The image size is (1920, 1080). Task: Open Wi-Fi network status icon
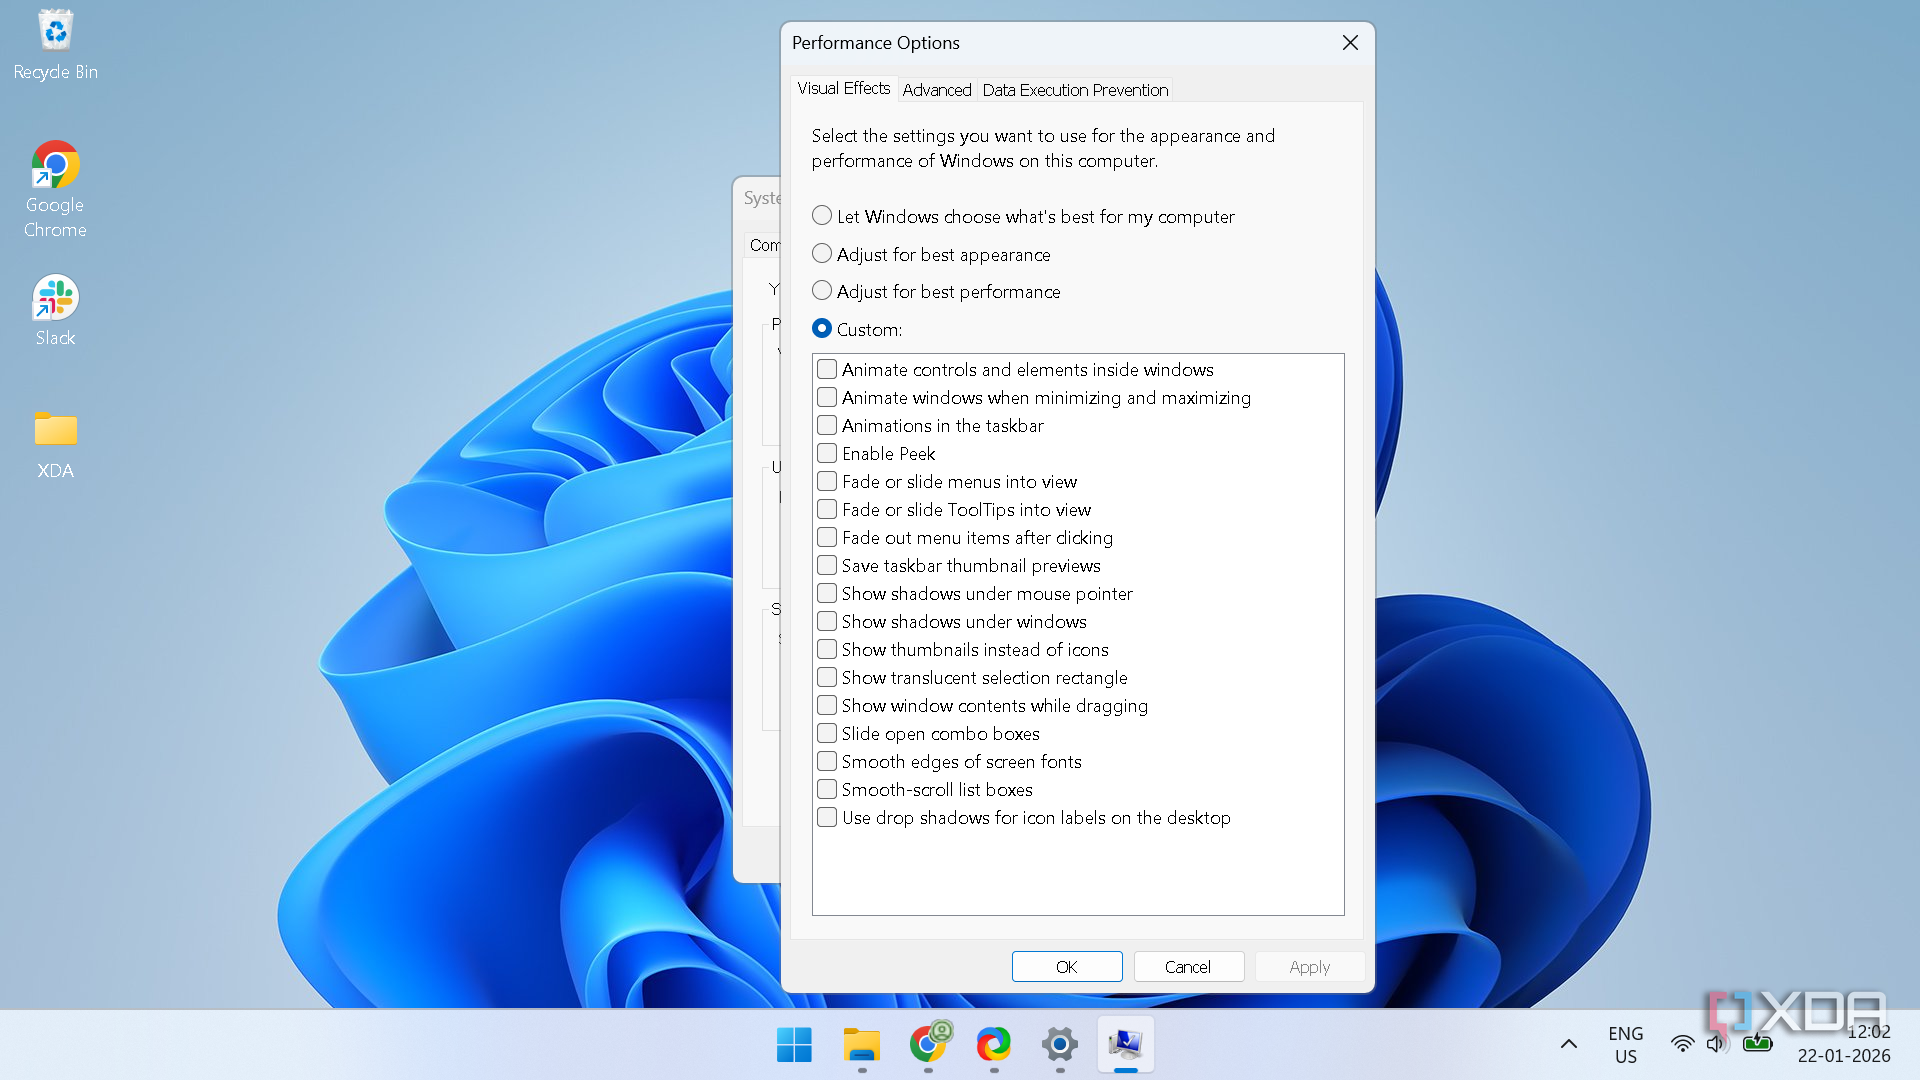coord(1683,1045)
